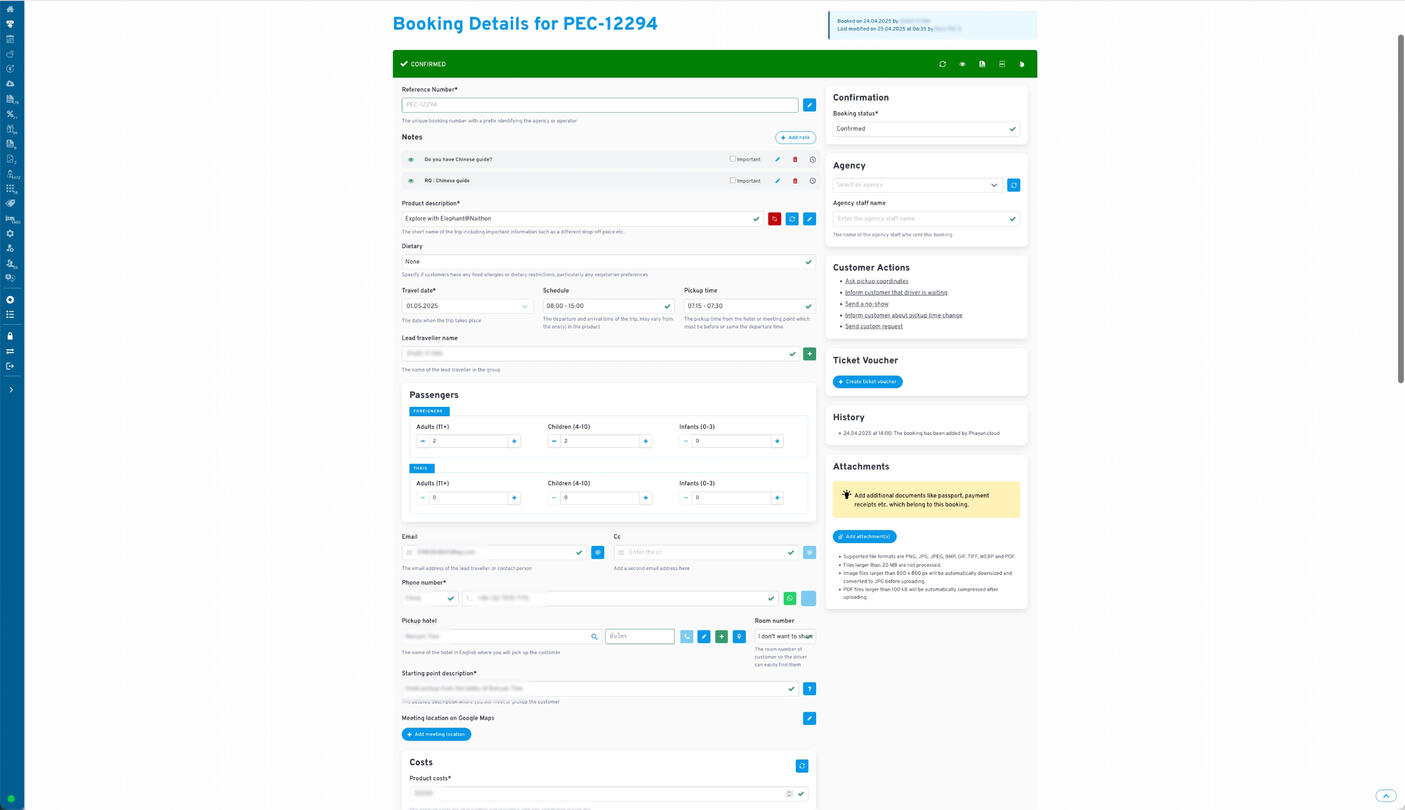Increase foreigner Adults count with plus button

pyautogui.click(x=514, y=441)
